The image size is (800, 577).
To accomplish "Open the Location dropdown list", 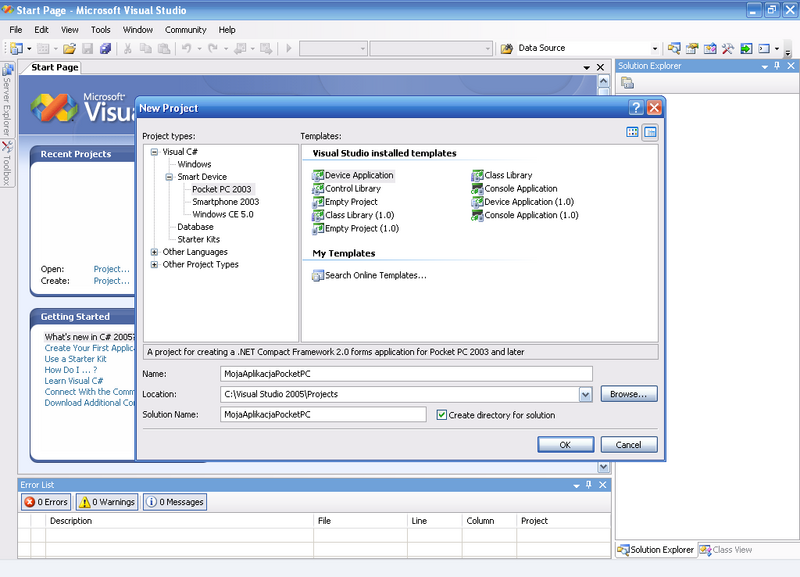I will pos(586,394).
